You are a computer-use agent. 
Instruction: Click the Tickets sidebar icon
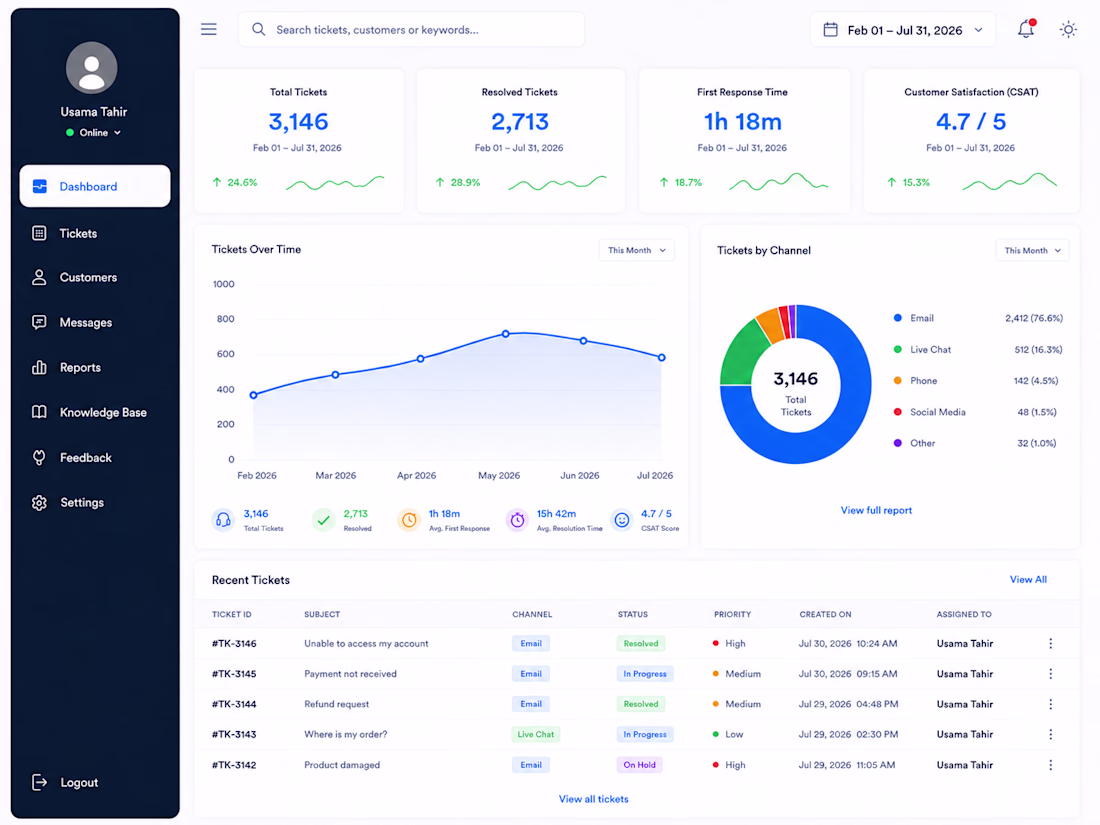coord(39,233)
